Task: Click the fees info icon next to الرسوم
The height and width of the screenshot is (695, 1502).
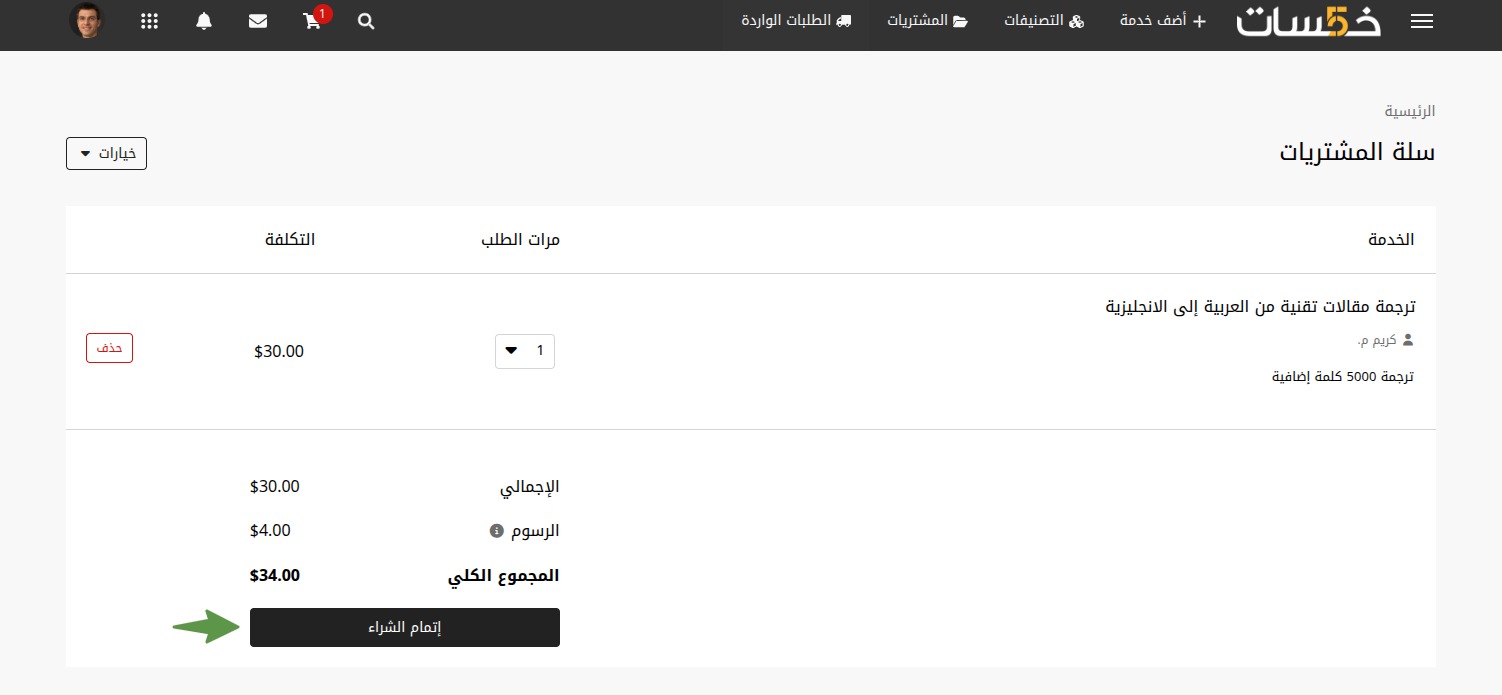Action: pyautogui.click(x=496, y=531)
